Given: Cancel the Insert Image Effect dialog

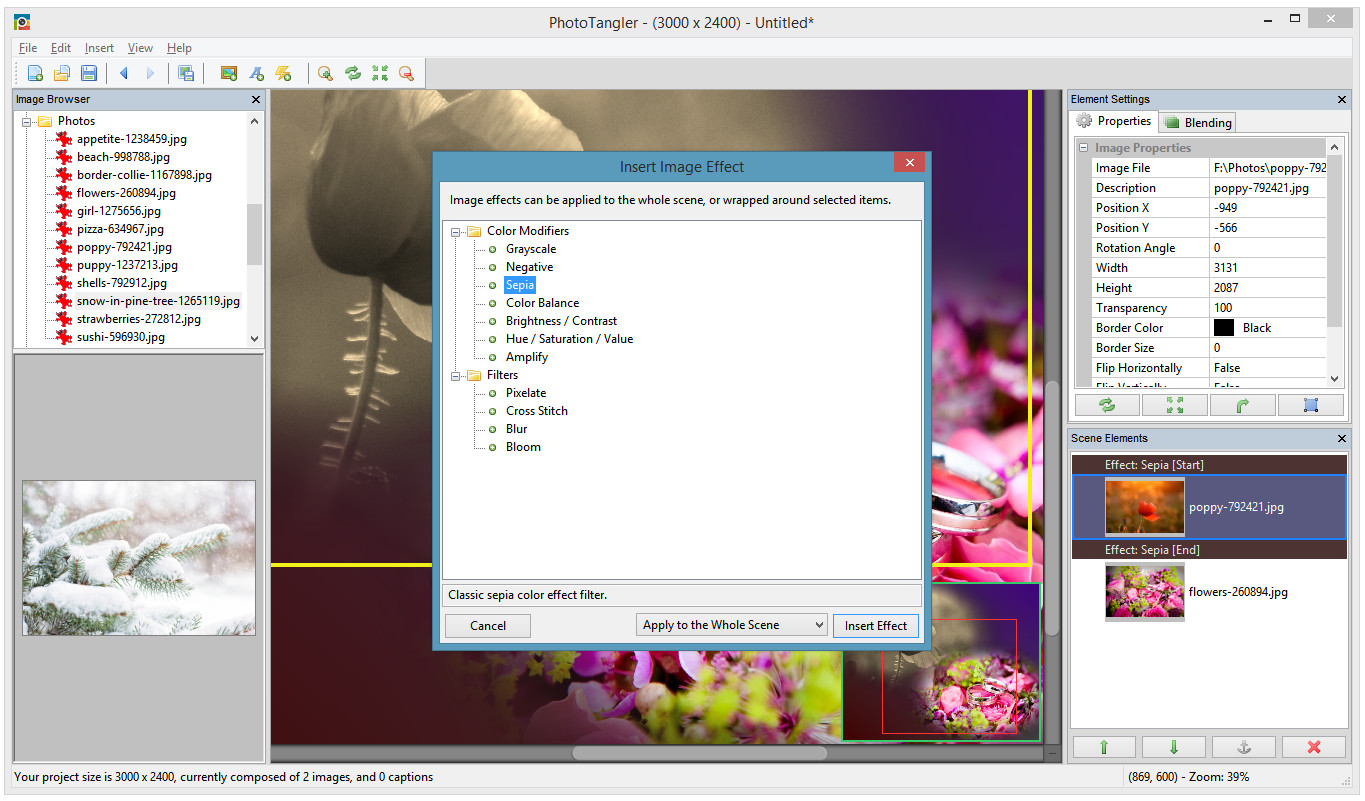Looking at the screenshot, I should 487,624.
